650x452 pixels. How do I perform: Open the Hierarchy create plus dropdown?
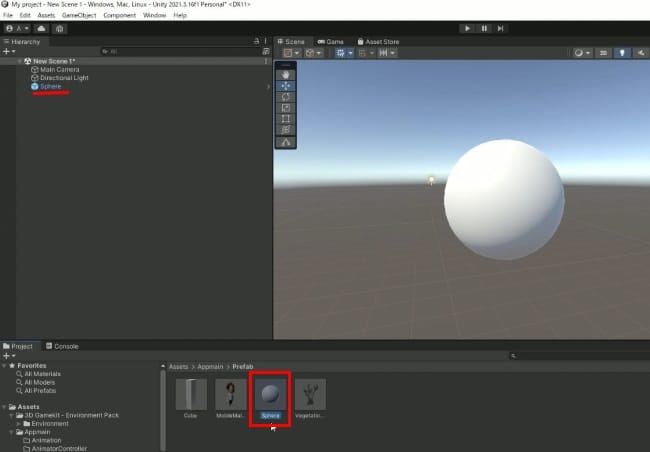coord(9,51)
